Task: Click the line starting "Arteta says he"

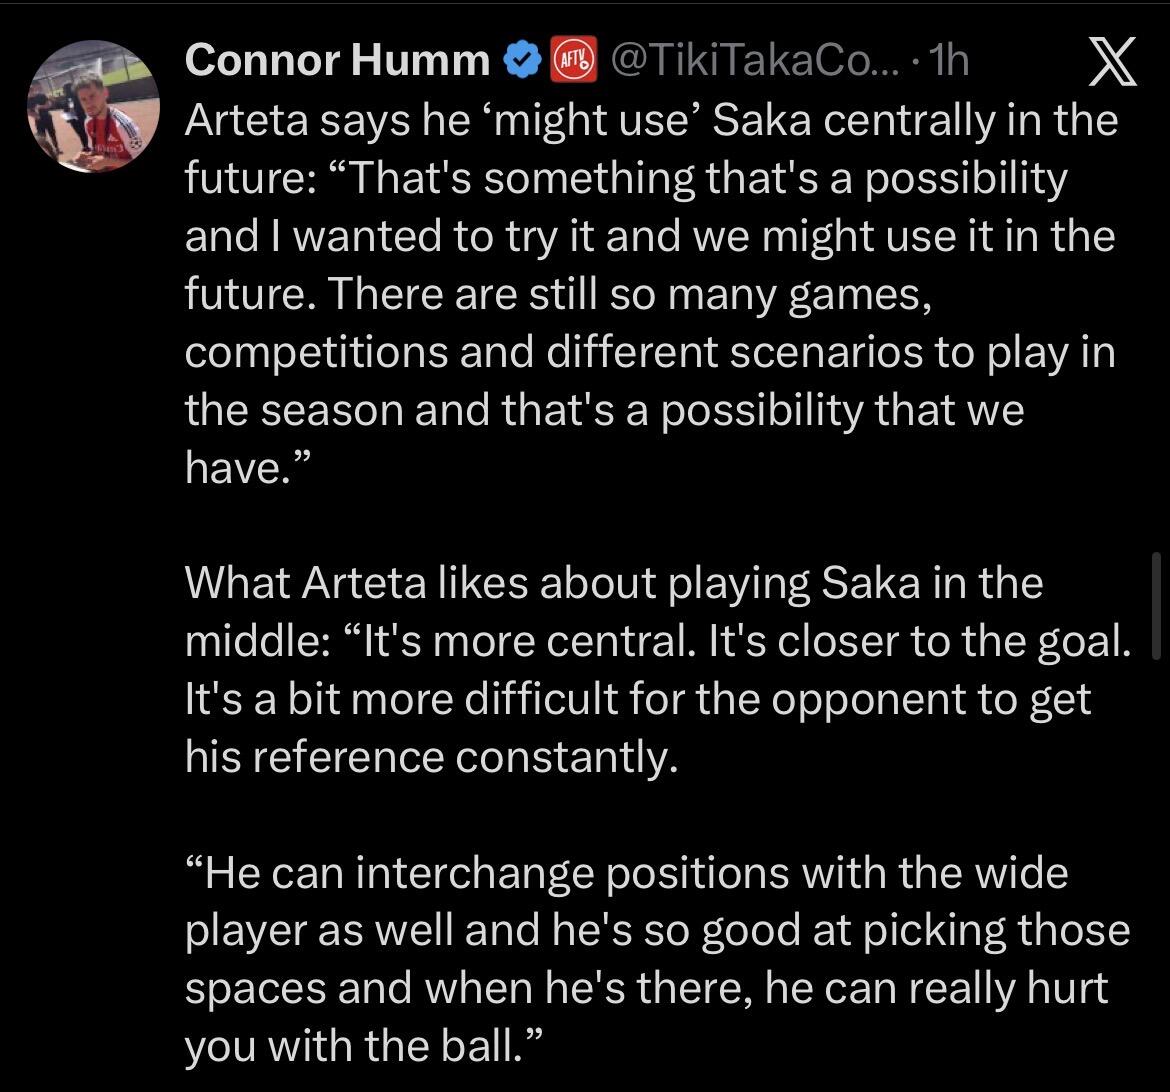Action: [x=650, y=120]
